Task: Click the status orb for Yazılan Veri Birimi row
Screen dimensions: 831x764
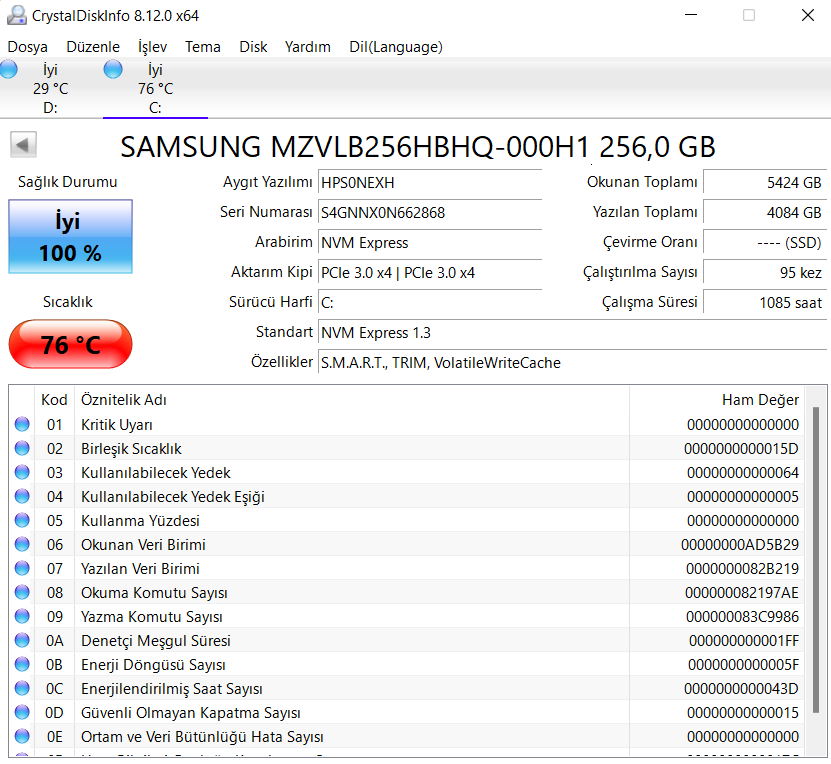Action: pyautogui.click(x=22, y=568)
